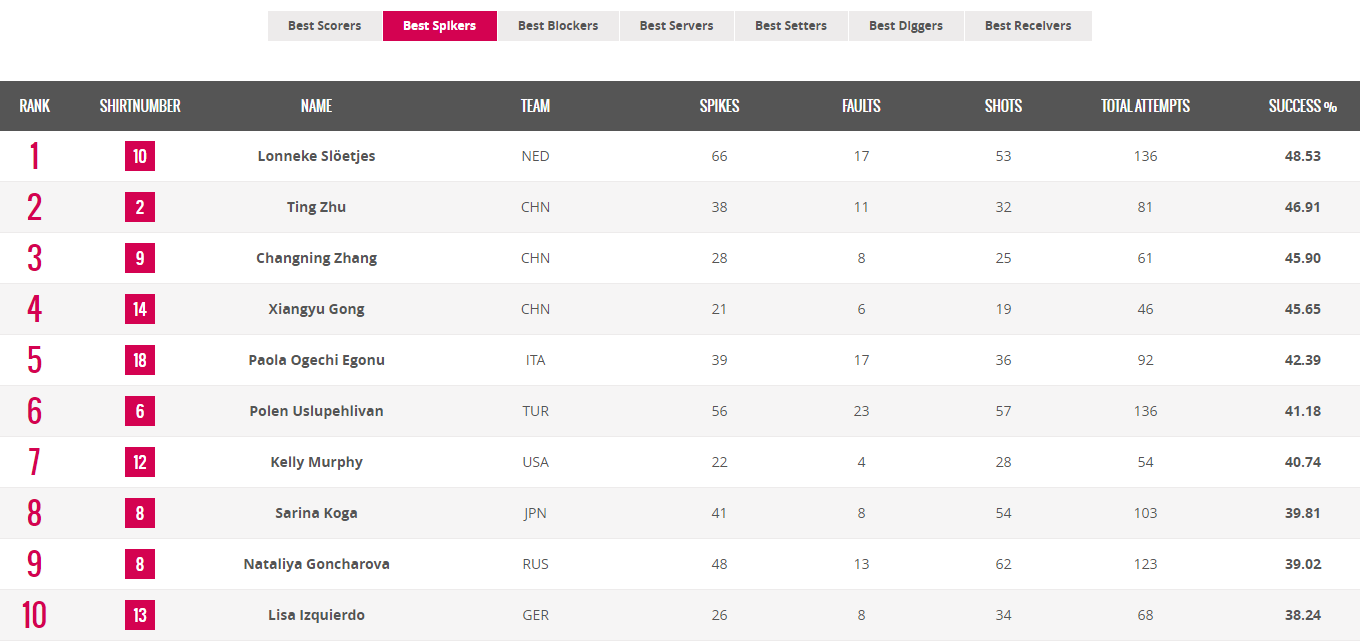
Task: Click Ting Zhu's team CHN
Action: click(x=535, y=207)
